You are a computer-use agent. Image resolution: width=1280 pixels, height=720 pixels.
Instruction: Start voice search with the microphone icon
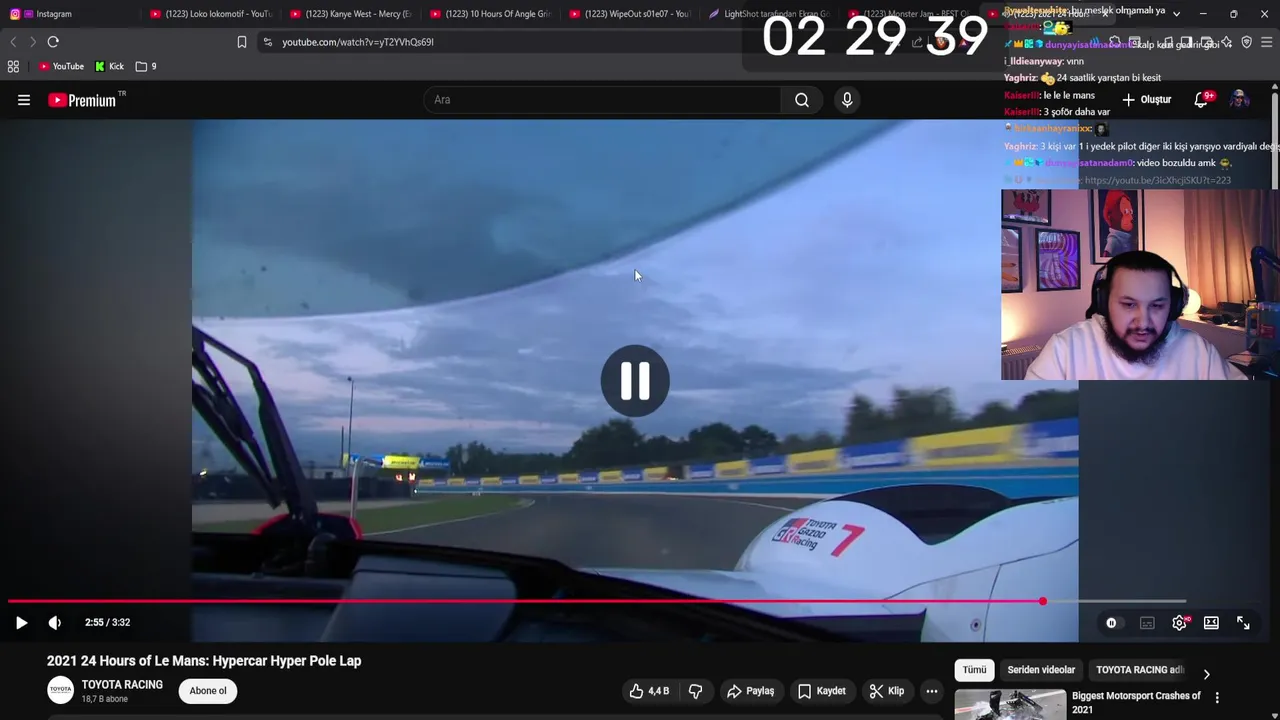847,100
